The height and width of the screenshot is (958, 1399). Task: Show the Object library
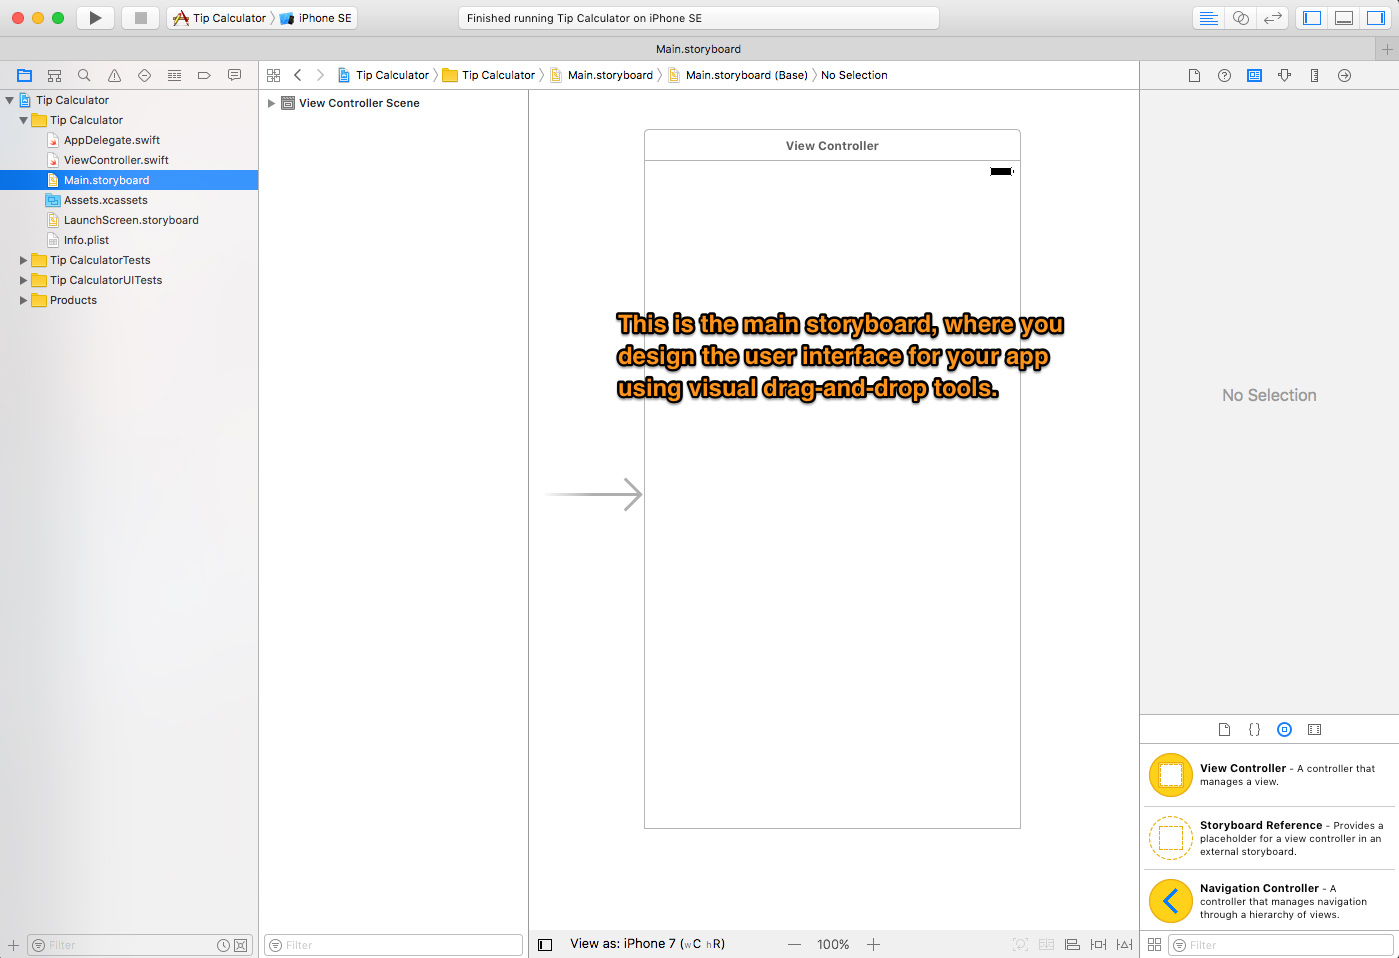(x=1284, y=729)
